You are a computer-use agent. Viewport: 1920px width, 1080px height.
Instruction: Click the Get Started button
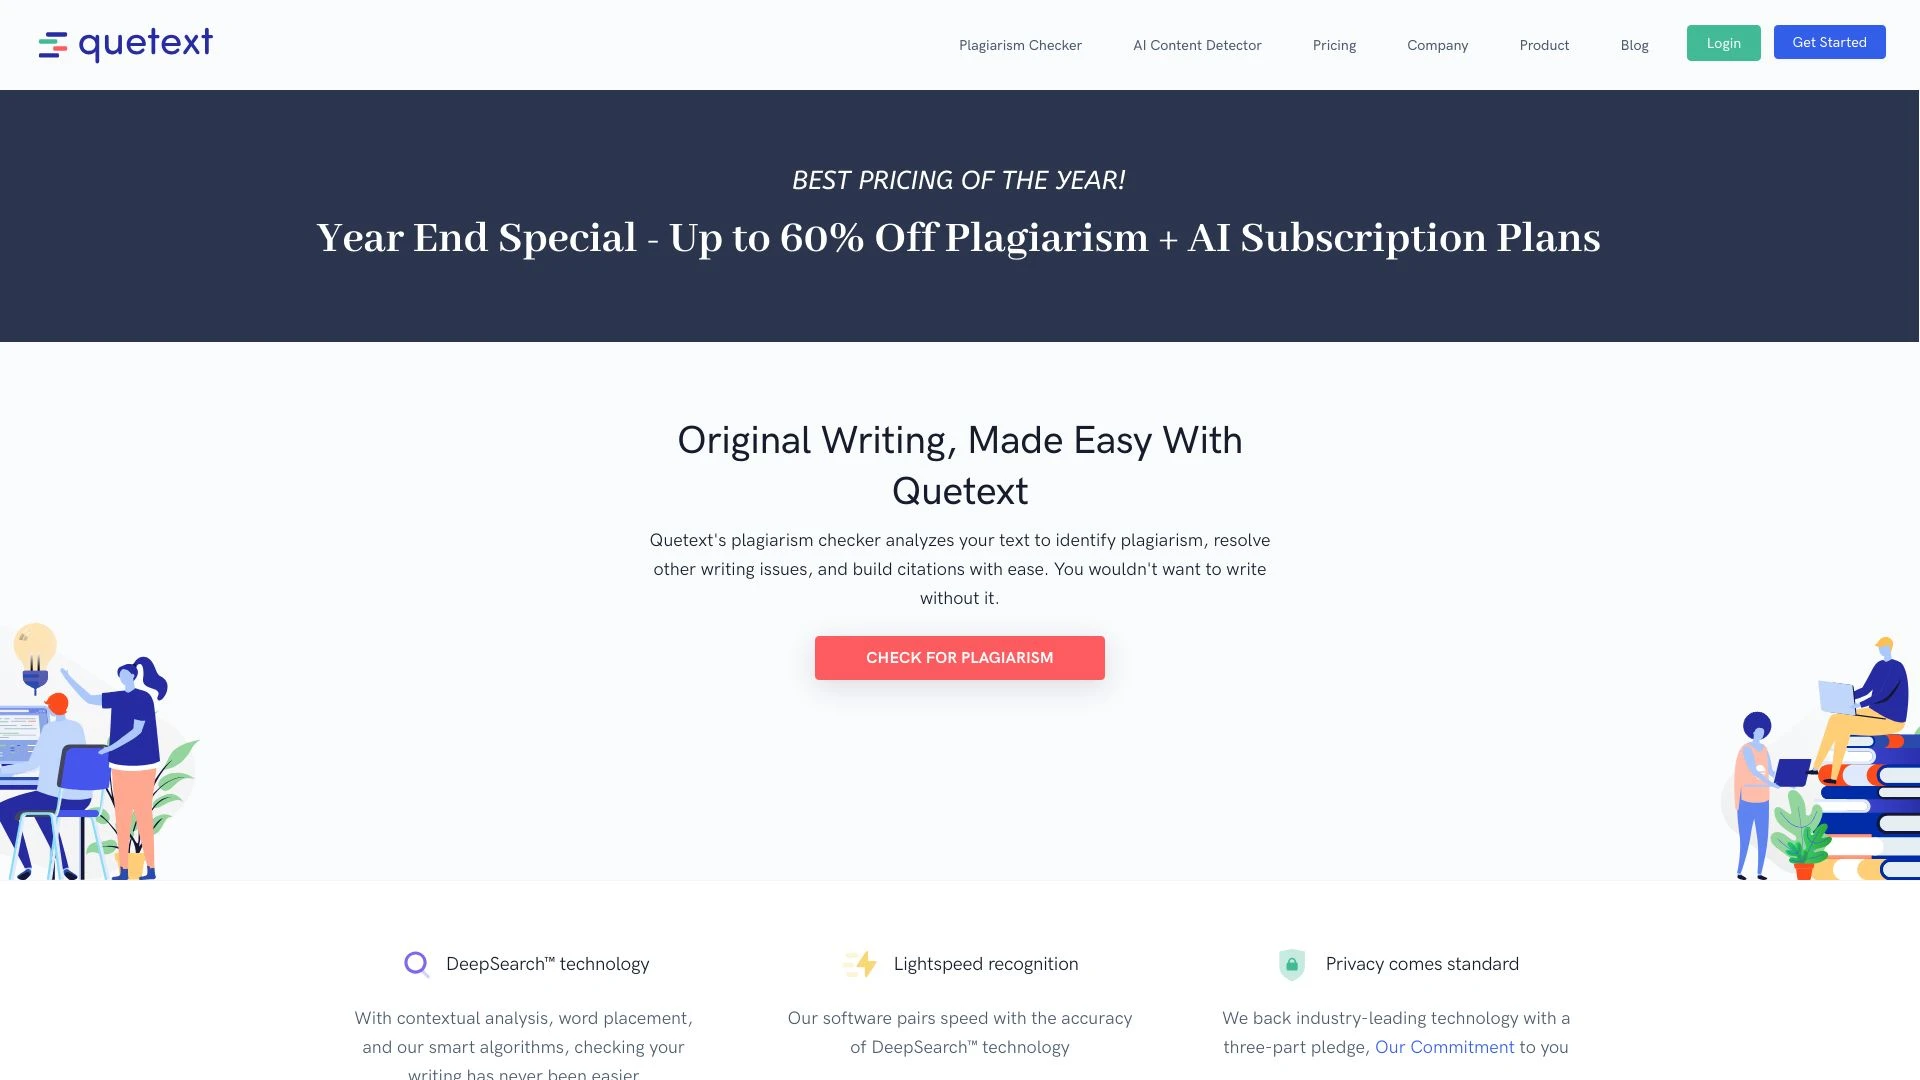1829,42
